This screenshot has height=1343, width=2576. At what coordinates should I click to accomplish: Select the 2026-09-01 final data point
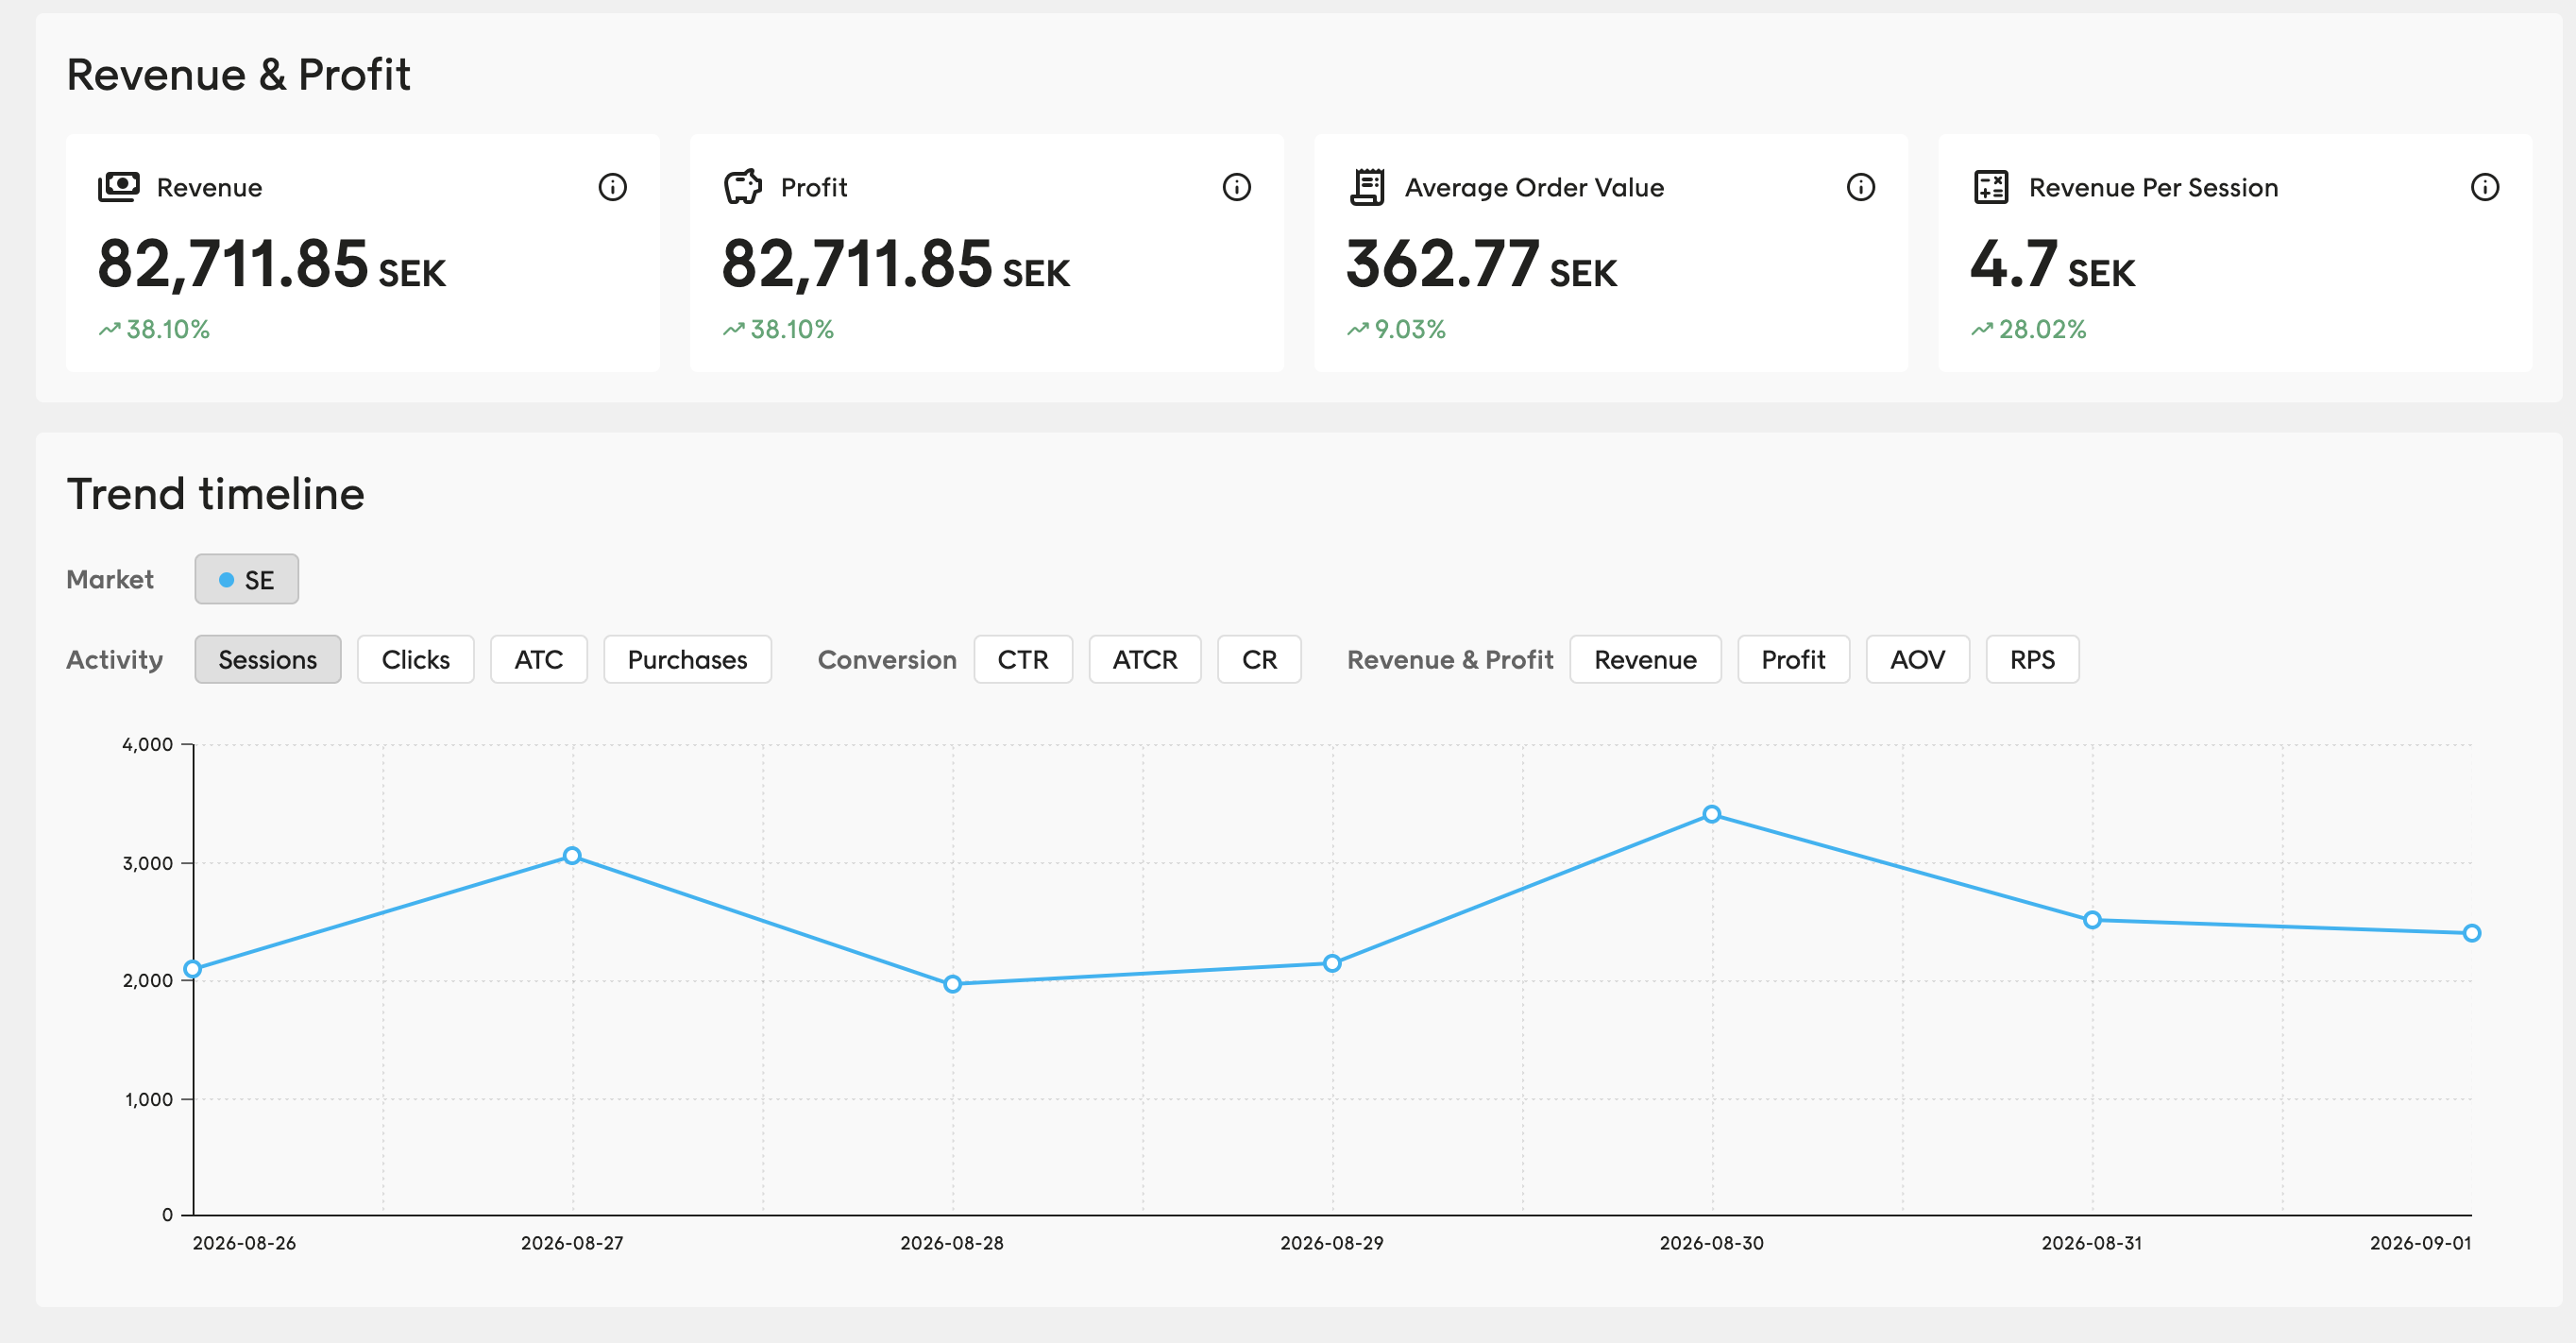click(2471, 933)
